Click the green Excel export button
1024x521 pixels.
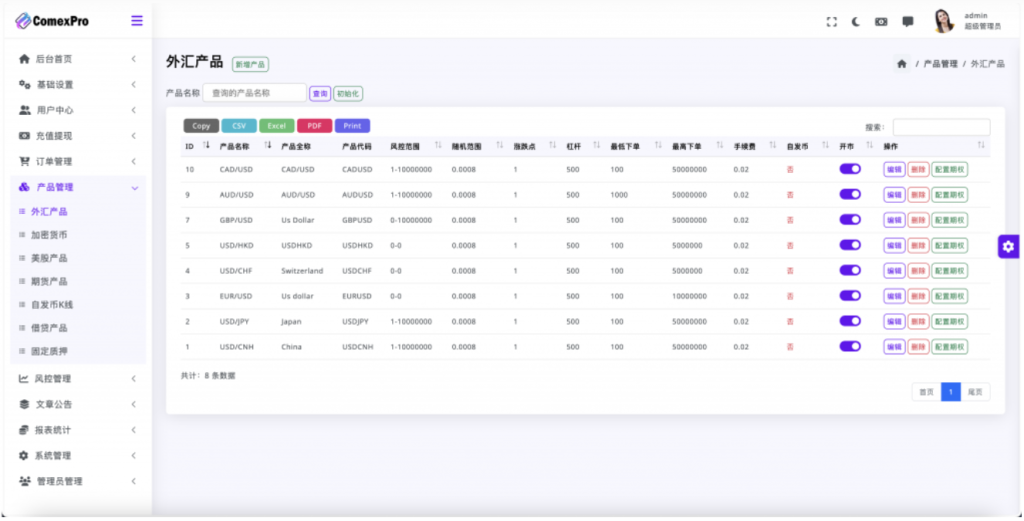[277, 126]
